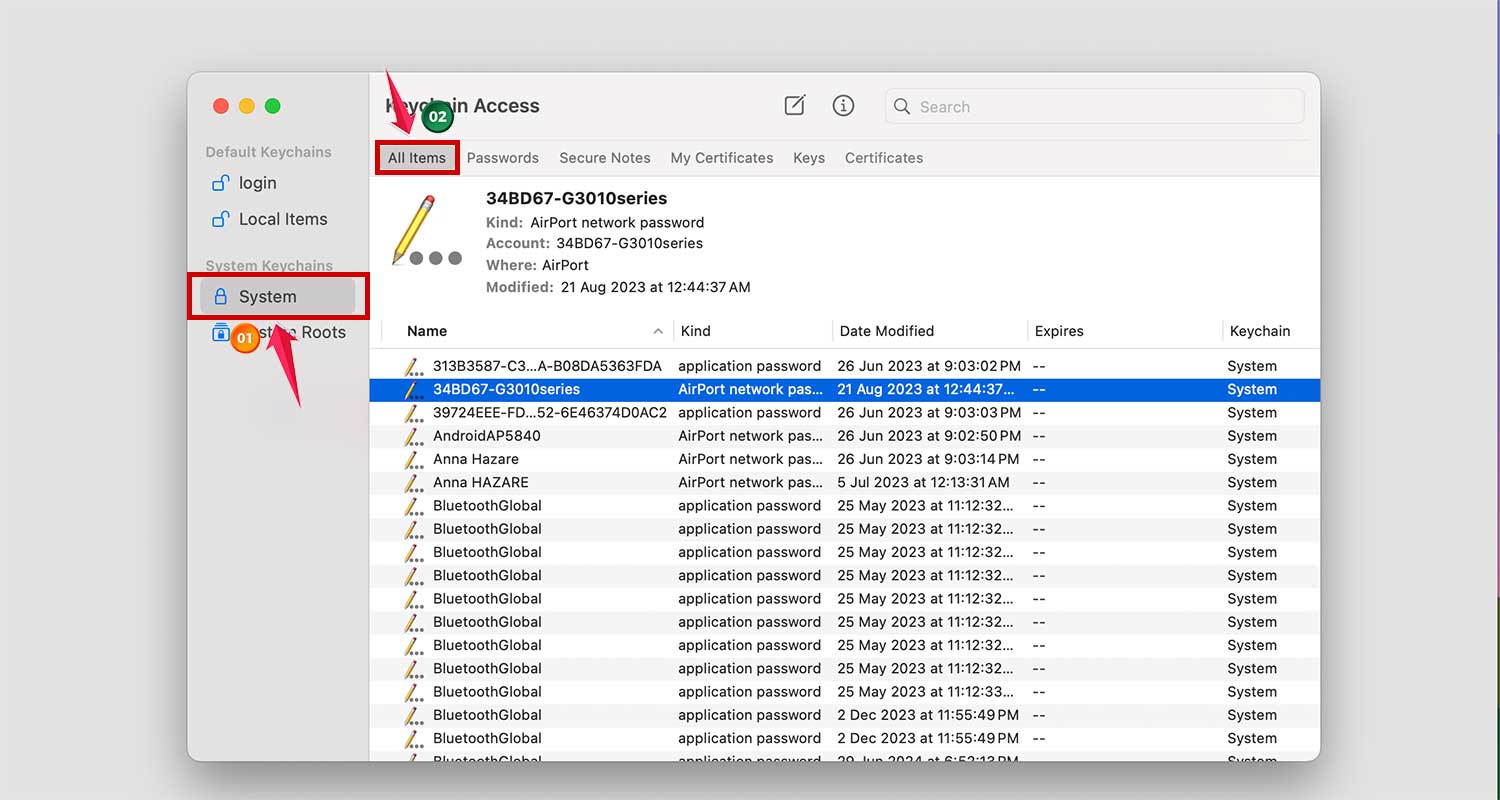Open the new item pencil icon

click(x=794, y=106)
